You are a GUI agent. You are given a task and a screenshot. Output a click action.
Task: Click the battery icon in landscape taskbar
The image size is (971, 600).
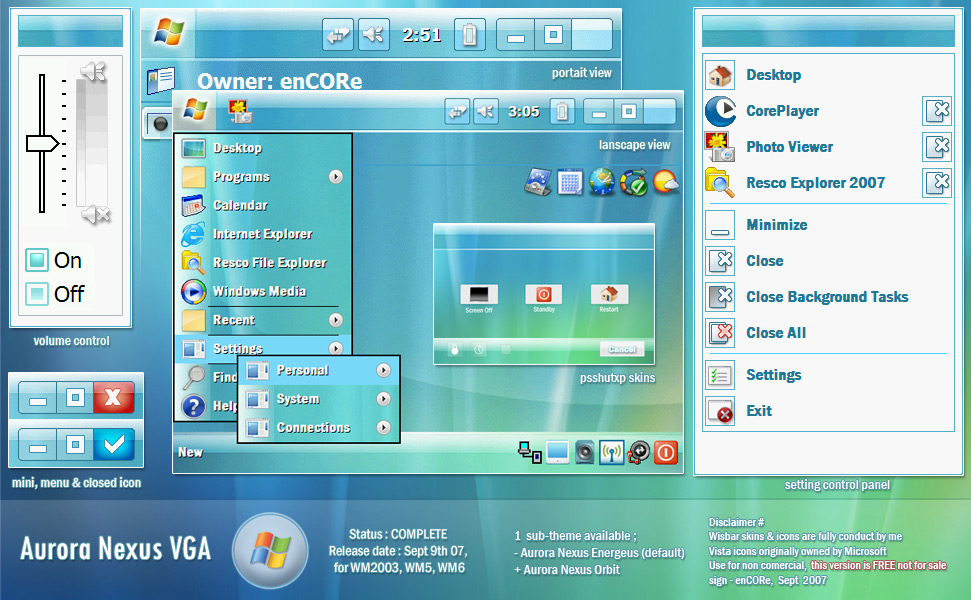point(562,112)
